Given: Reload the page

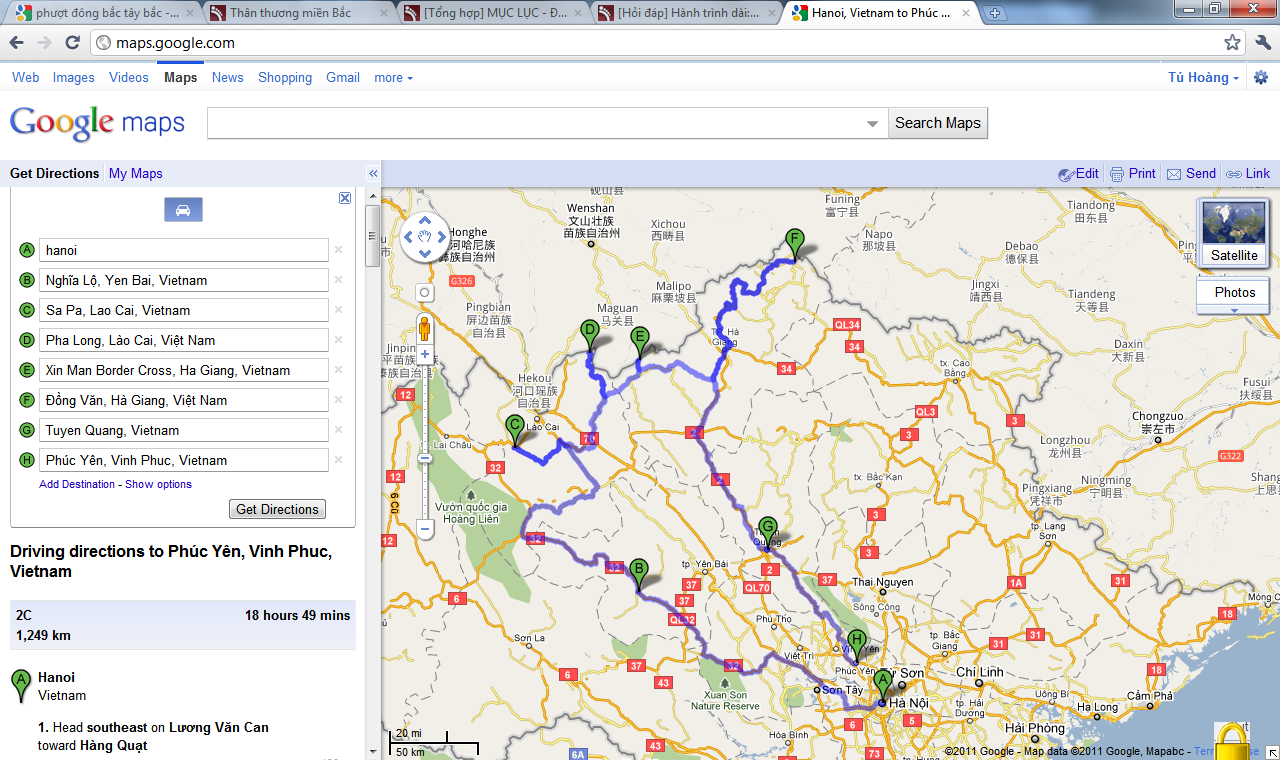Looking at the screenshot, I should tap(73, 43).
